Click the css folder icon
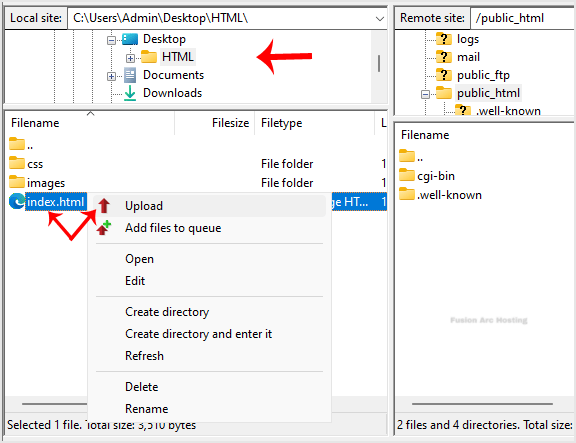This screenshot has height=443, width=576. (17, 163)
